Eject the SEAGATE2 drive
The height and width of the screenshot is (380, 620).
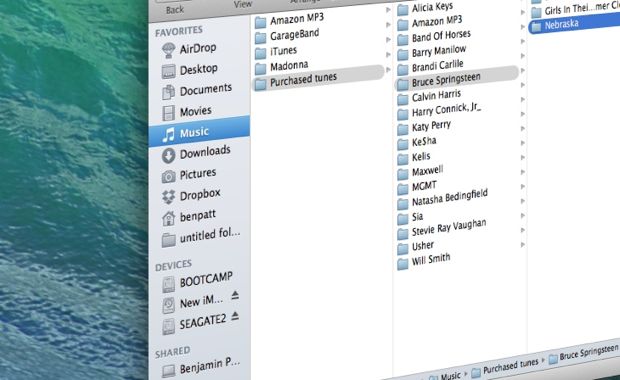(235, 316)
